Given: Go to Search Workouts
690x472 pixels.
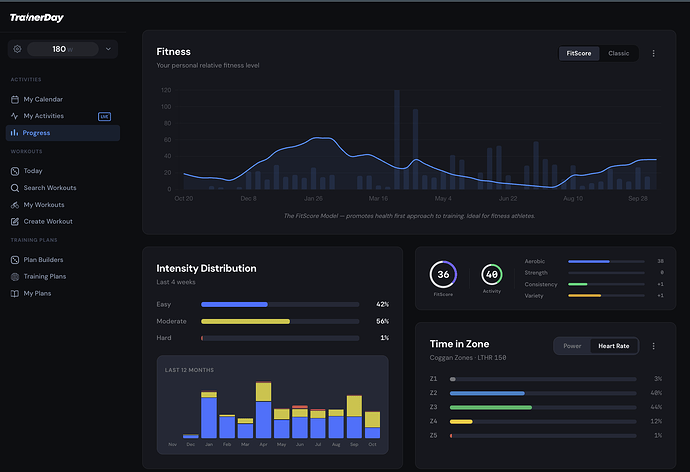Looking at the screenshot, I should (x=50, y=188).
